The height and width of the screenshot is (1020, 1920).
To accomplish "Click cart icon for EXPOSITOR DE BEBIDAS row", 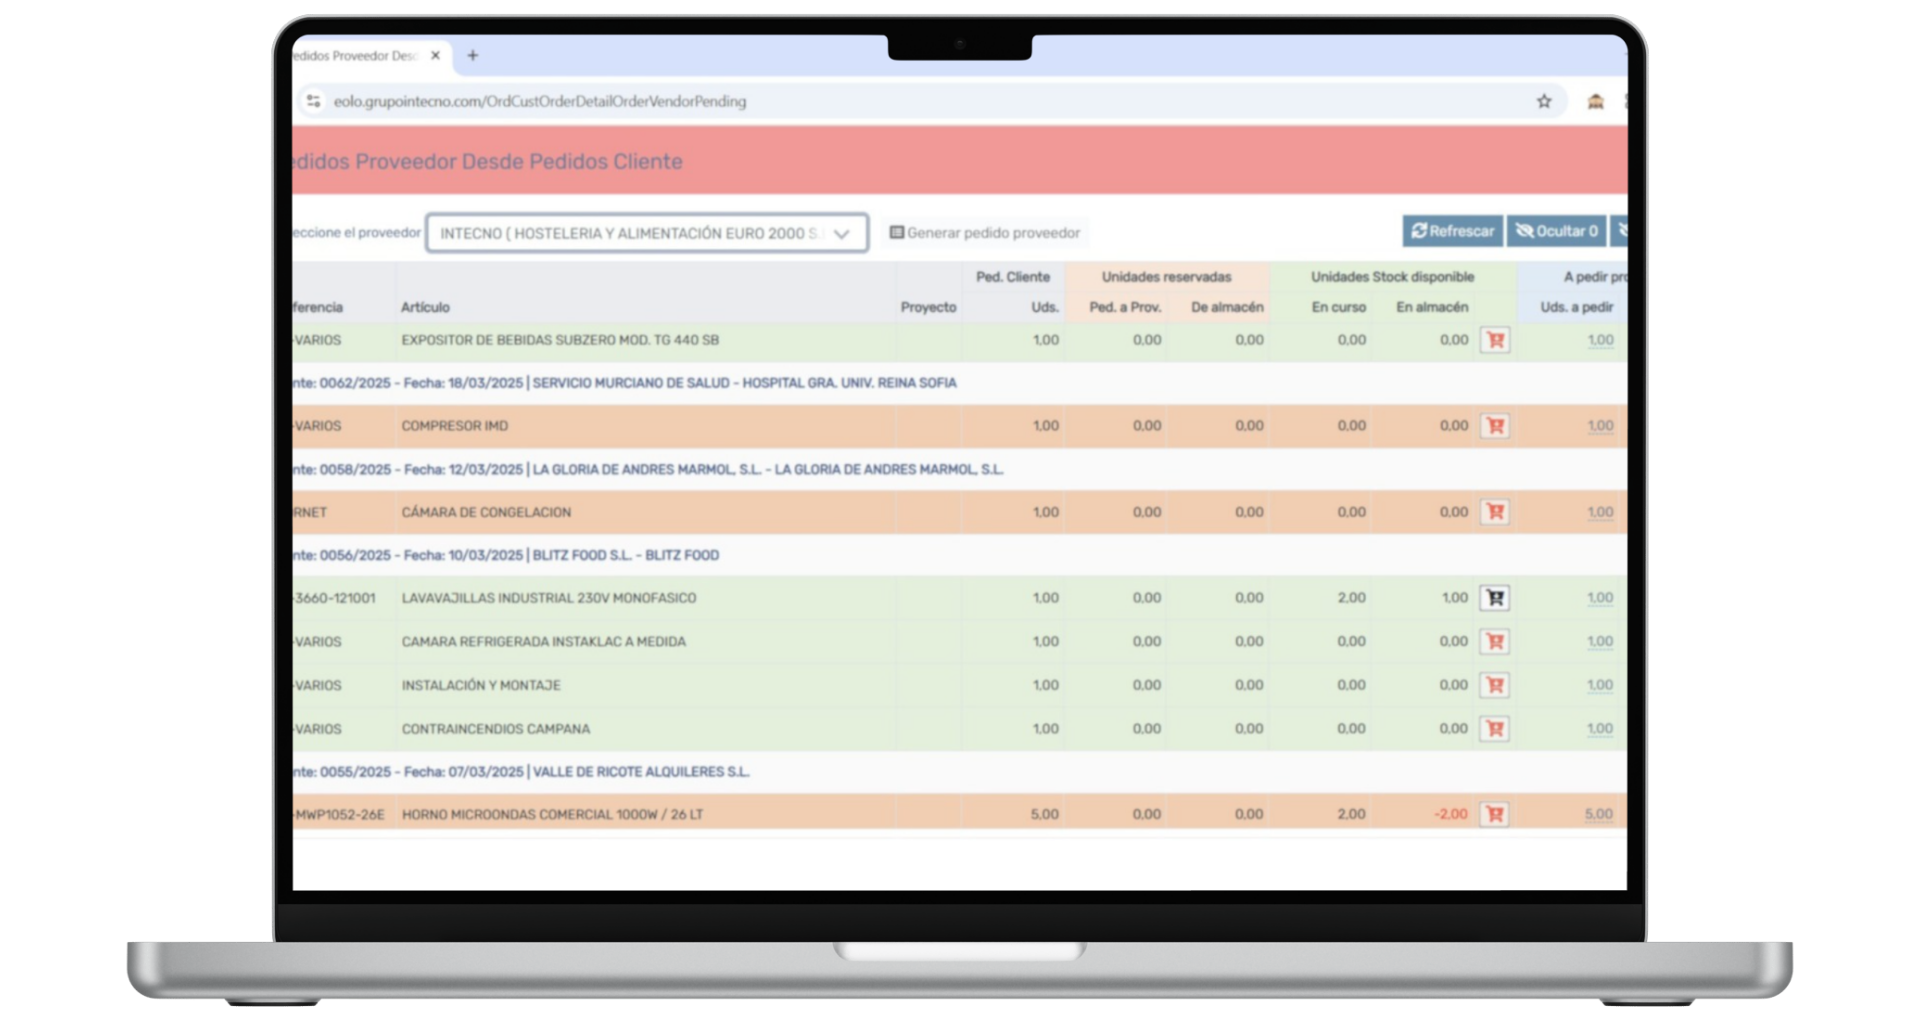I will [x=1495, y=340].
